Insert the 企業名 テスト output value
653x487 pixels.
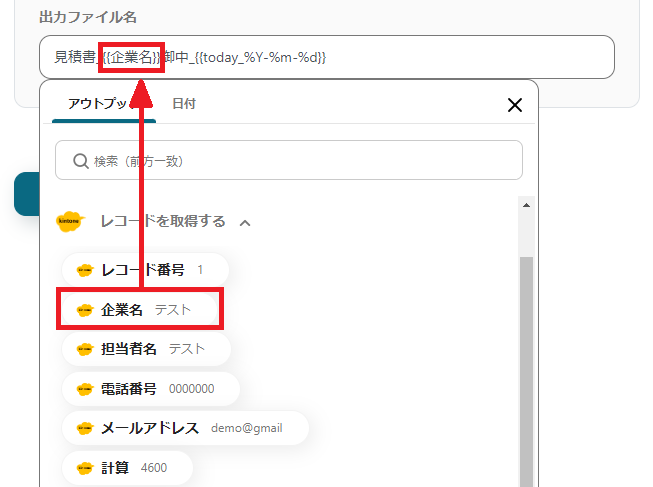click(x=140, y=310)
